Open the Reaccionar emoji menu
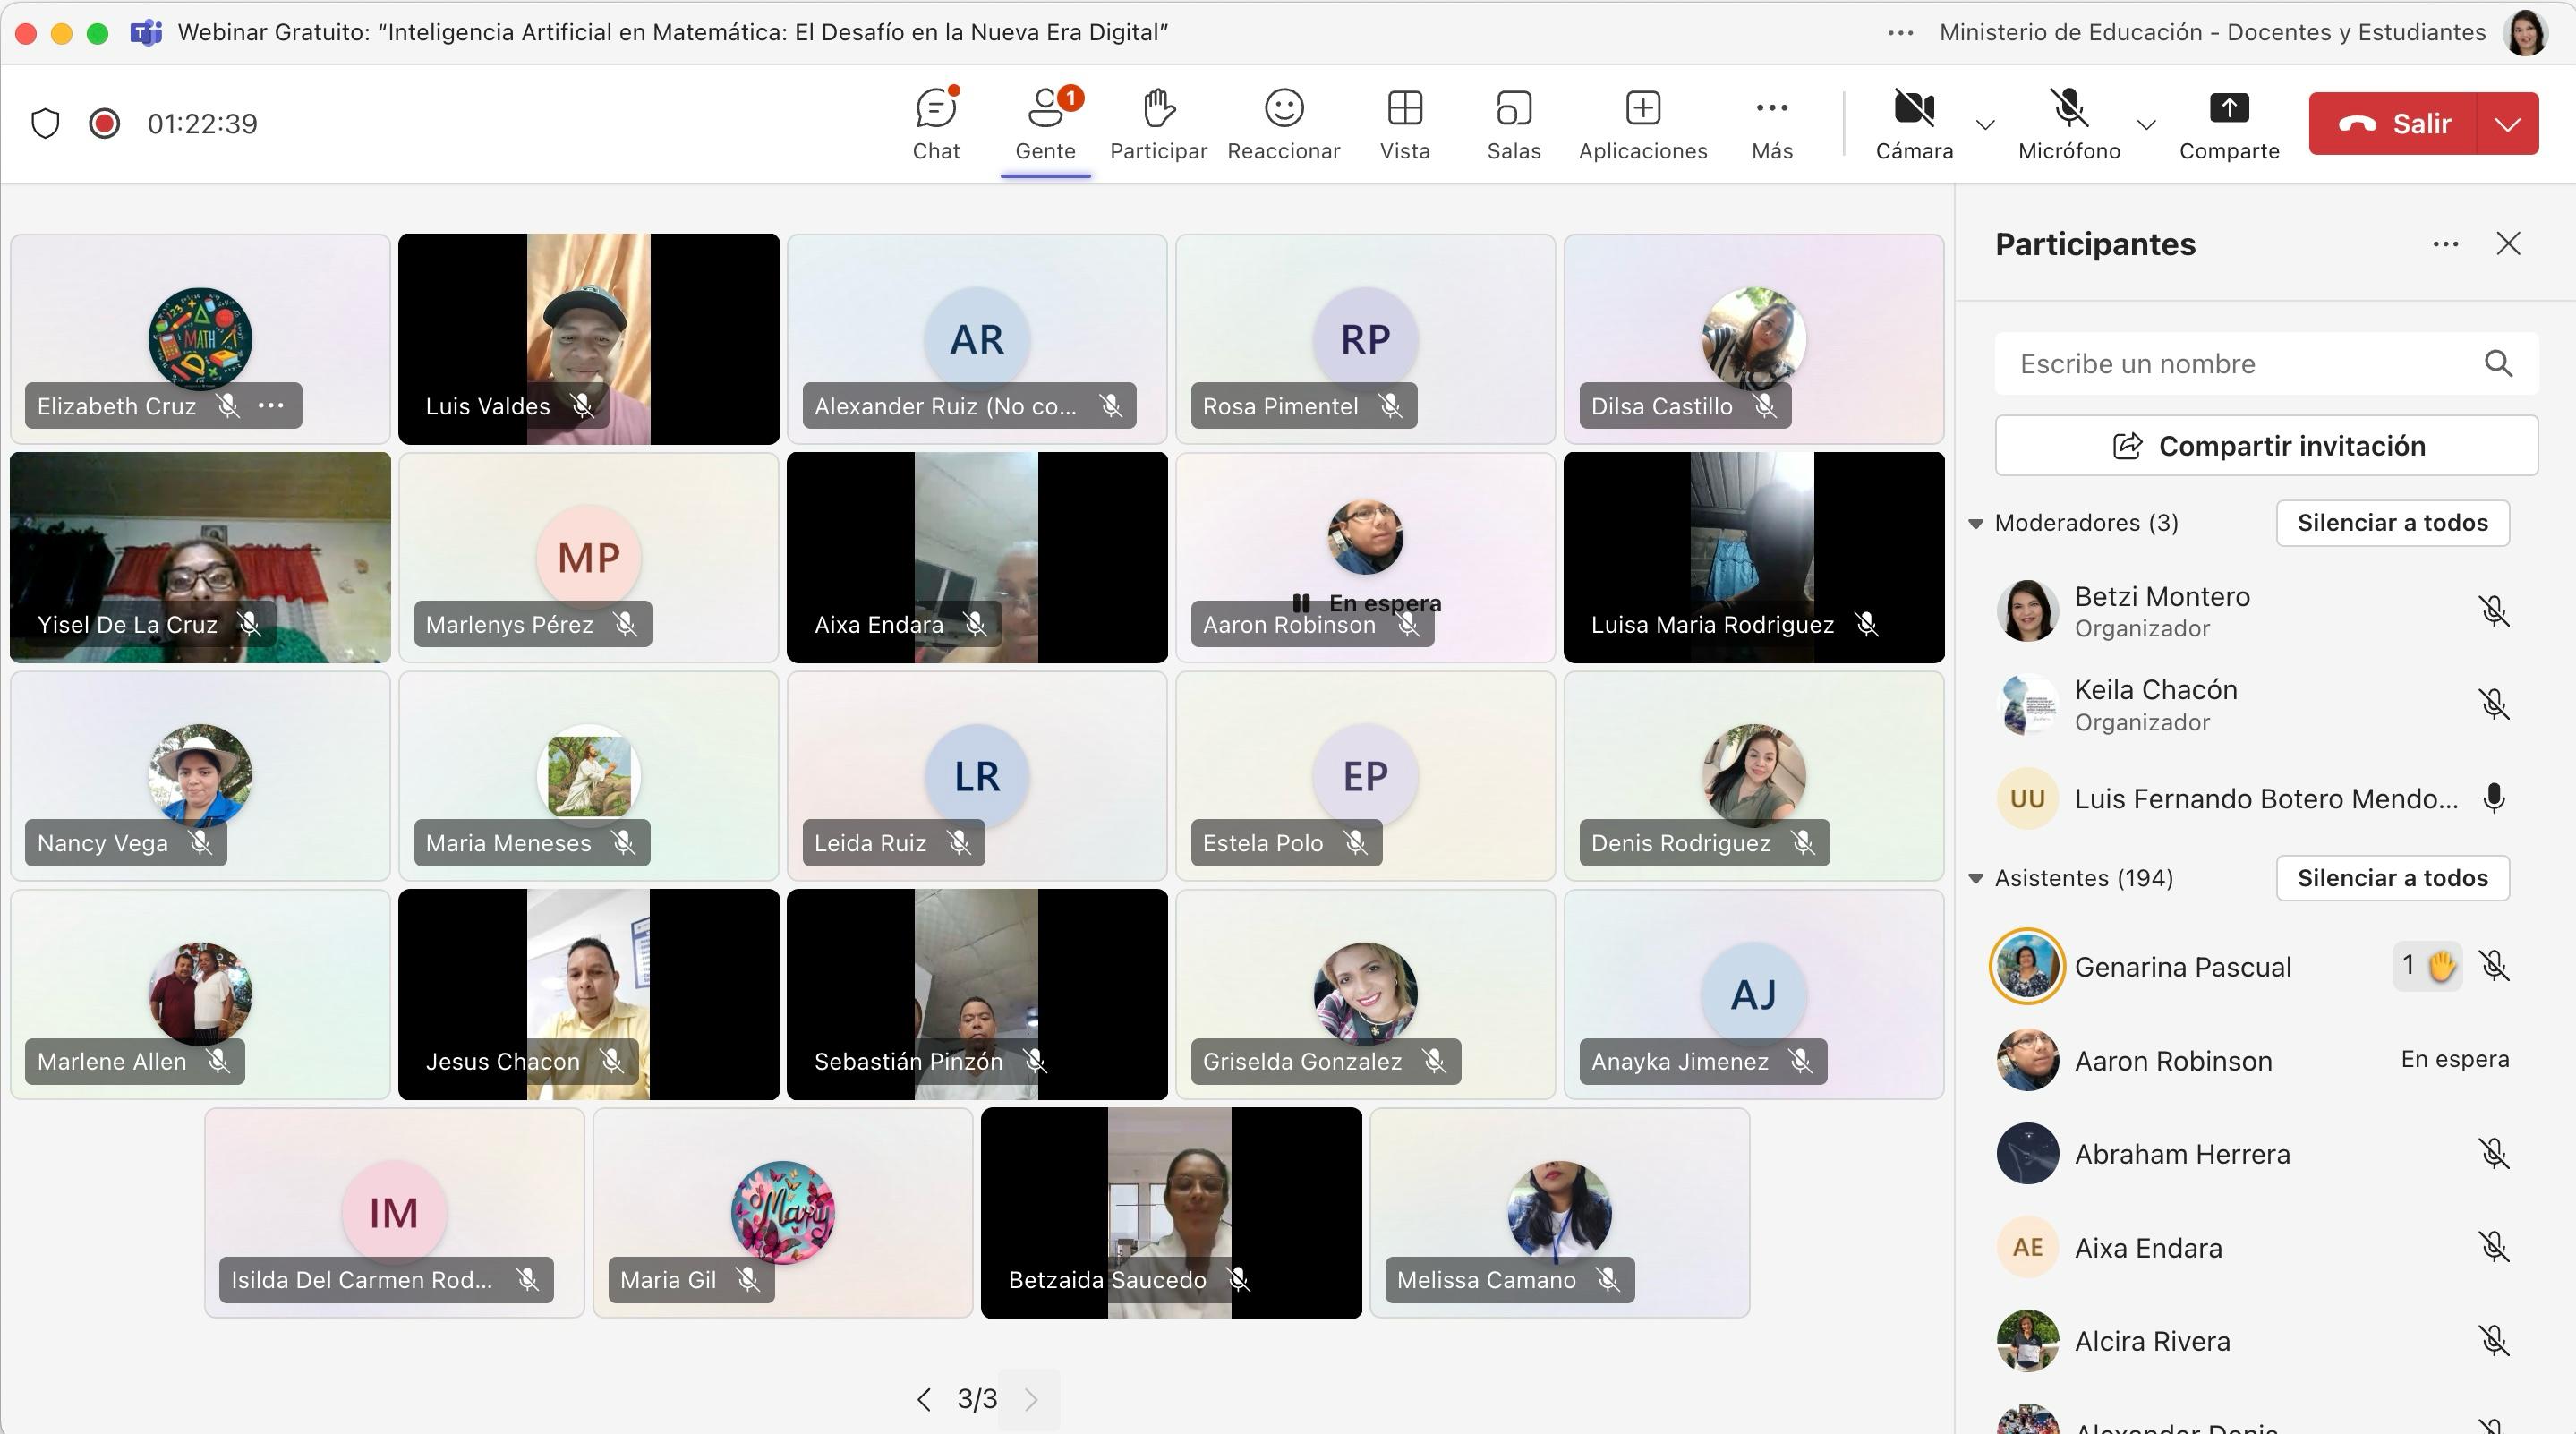 tap(1283, 124)
